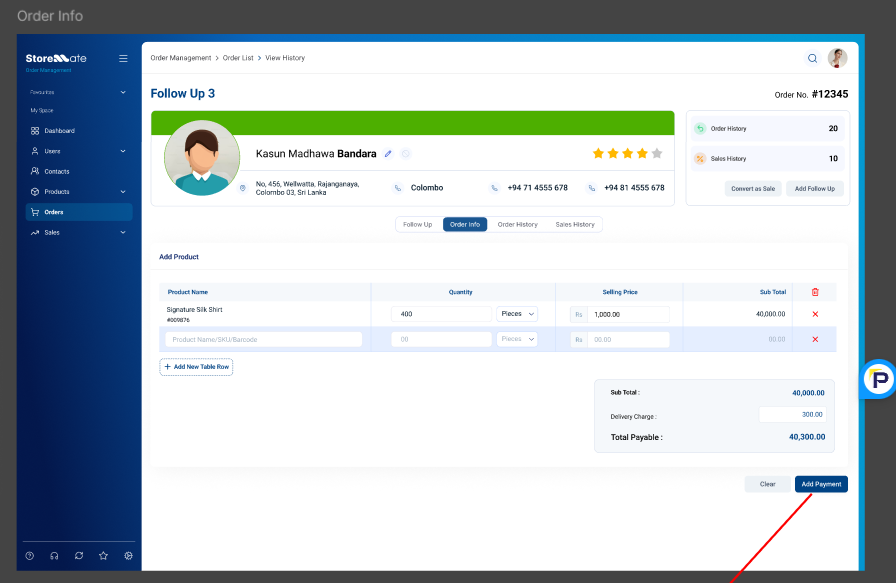
Task: Open settings gear in sidebar footer
Action: [128, 556]
